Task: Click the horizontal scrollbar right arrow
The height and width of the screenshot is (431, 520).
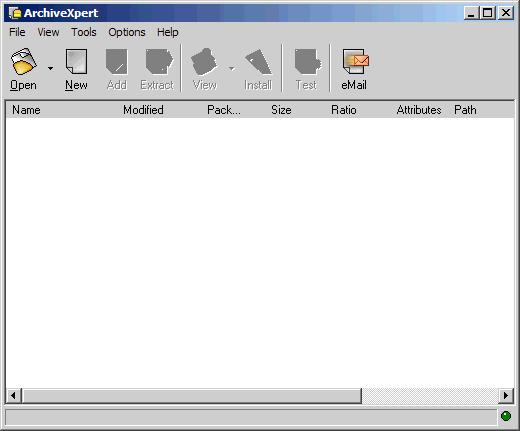Action: coord(506,396)
